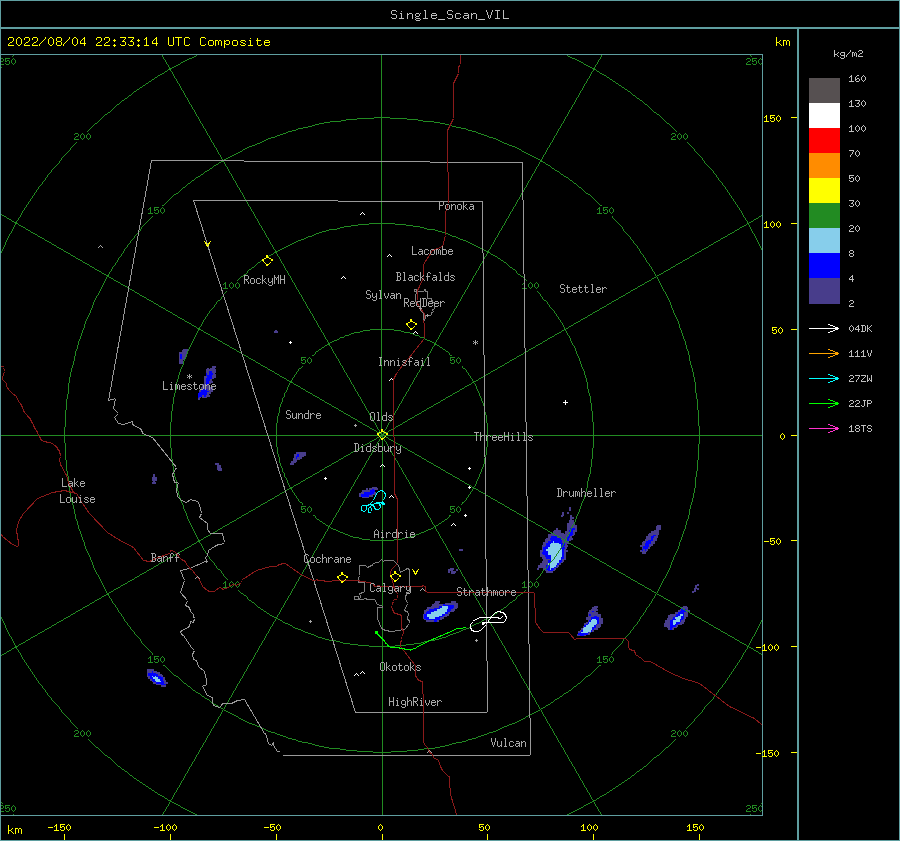The height and width of the screenshot is (841, 900).
Task: Select the purple 4 legend swatch
Action: [824, 290]
